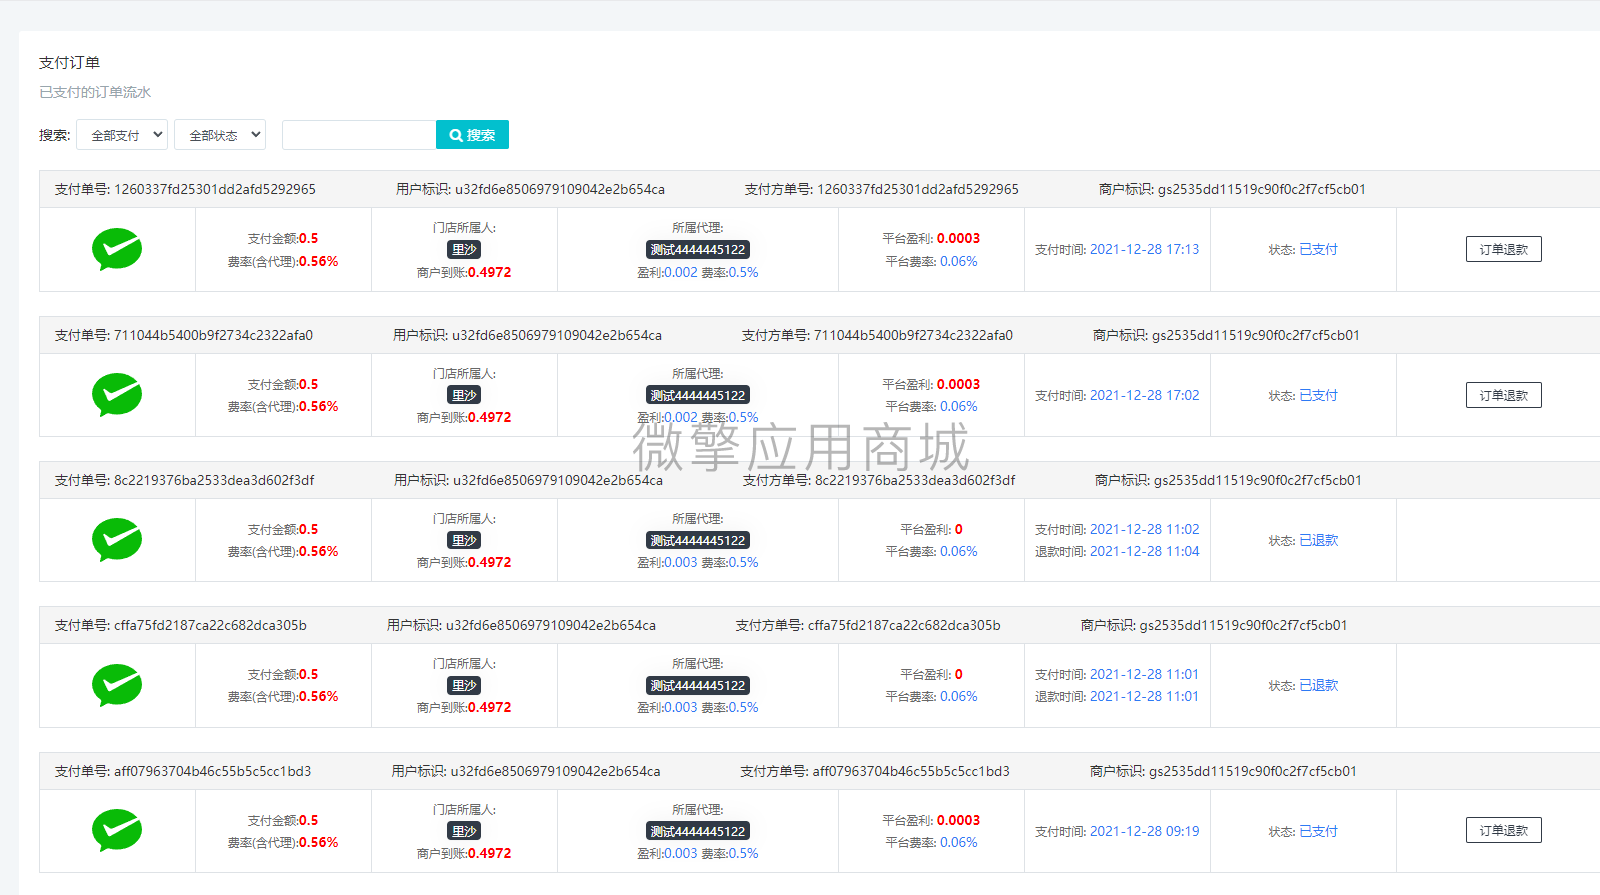Click 里沙 store owner tag in the 11:01 order
The image size is (1600, 895).
click(464, 685)
